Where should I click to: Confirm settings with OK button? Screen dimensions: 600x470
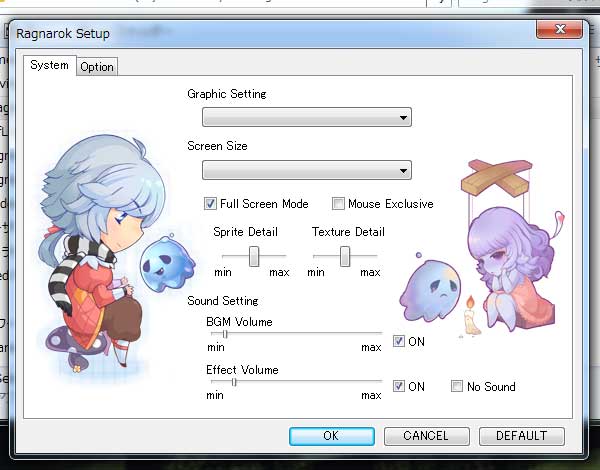tap(332, 436)
